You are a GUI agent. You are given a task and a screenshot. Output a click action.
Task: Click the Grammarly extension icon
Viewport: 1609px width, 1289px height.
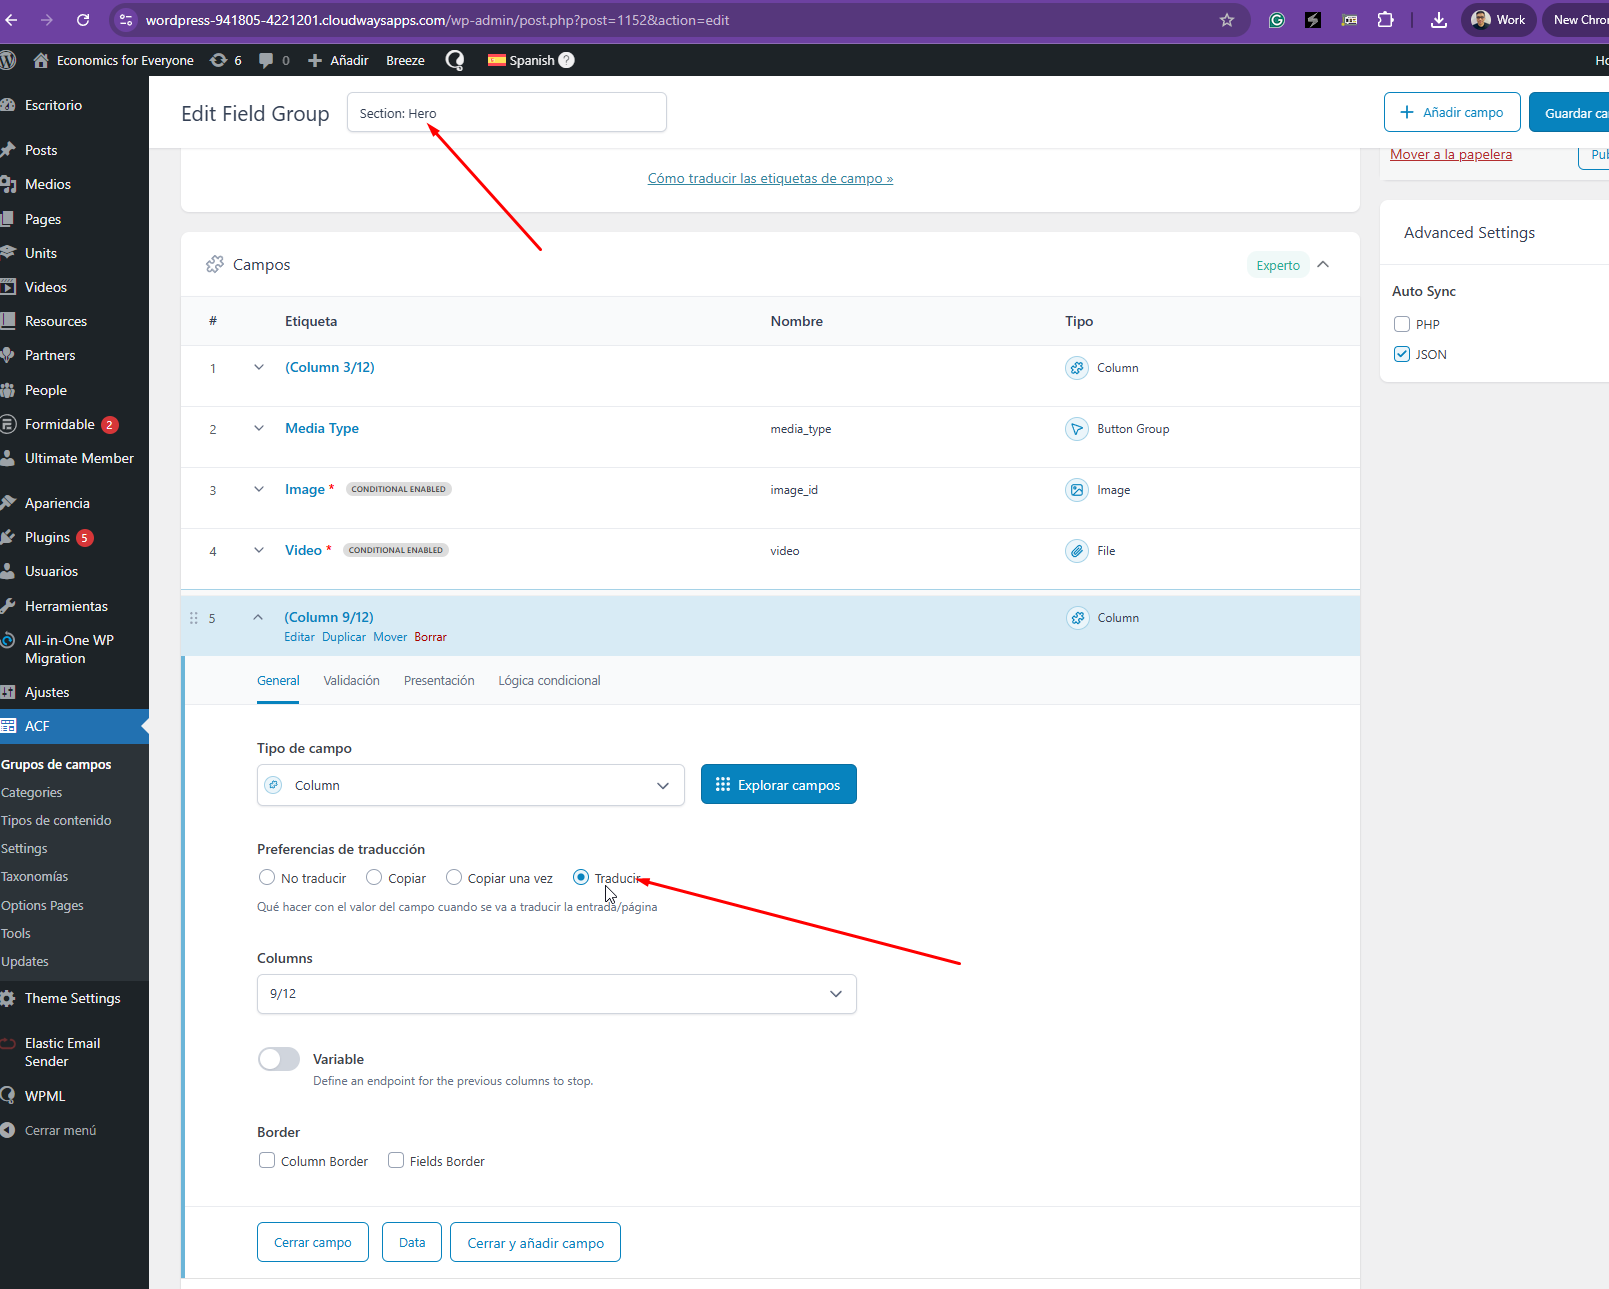[x=1276, y=20]
